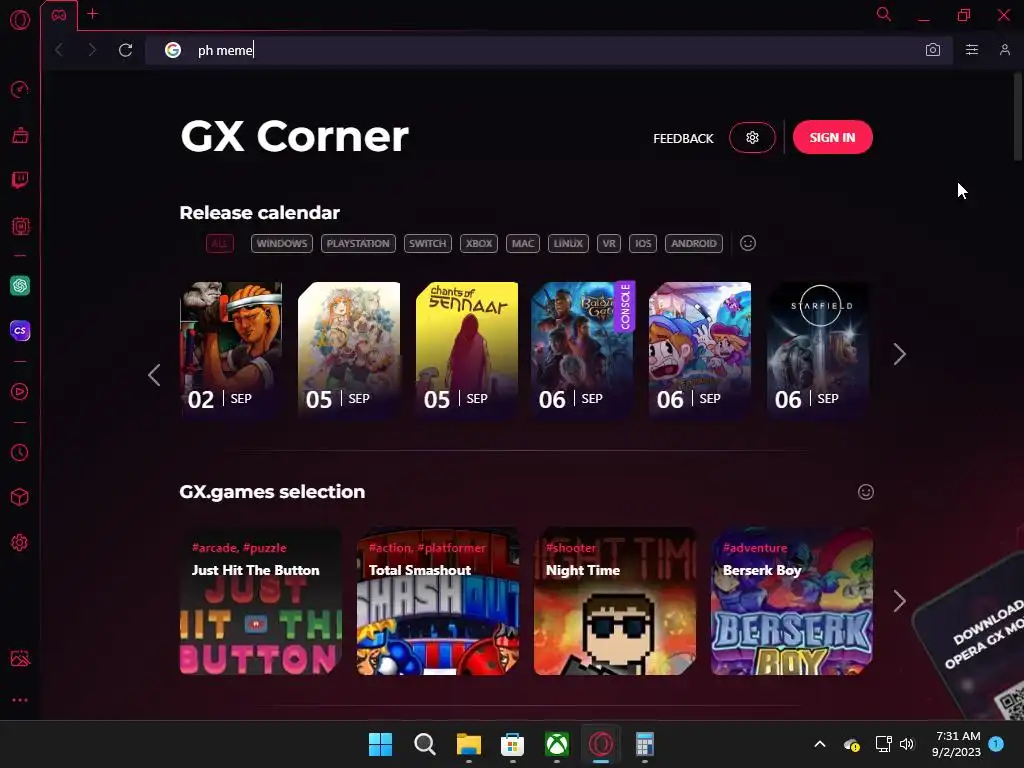The height and width of the screenshot is (768, 1024).
Task: Click smiley feedback icon beside release filters
Action: point(748,243)
